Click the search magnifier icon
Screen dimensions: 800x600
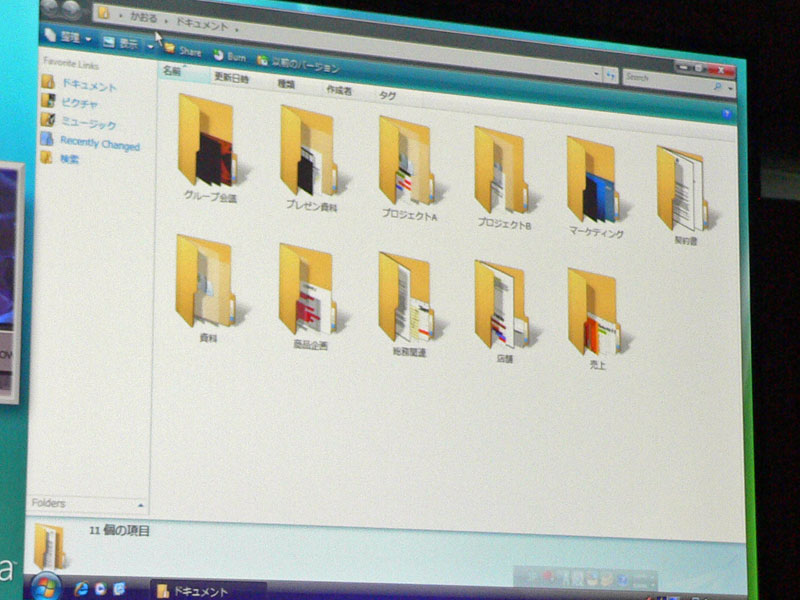pos(717,86)
